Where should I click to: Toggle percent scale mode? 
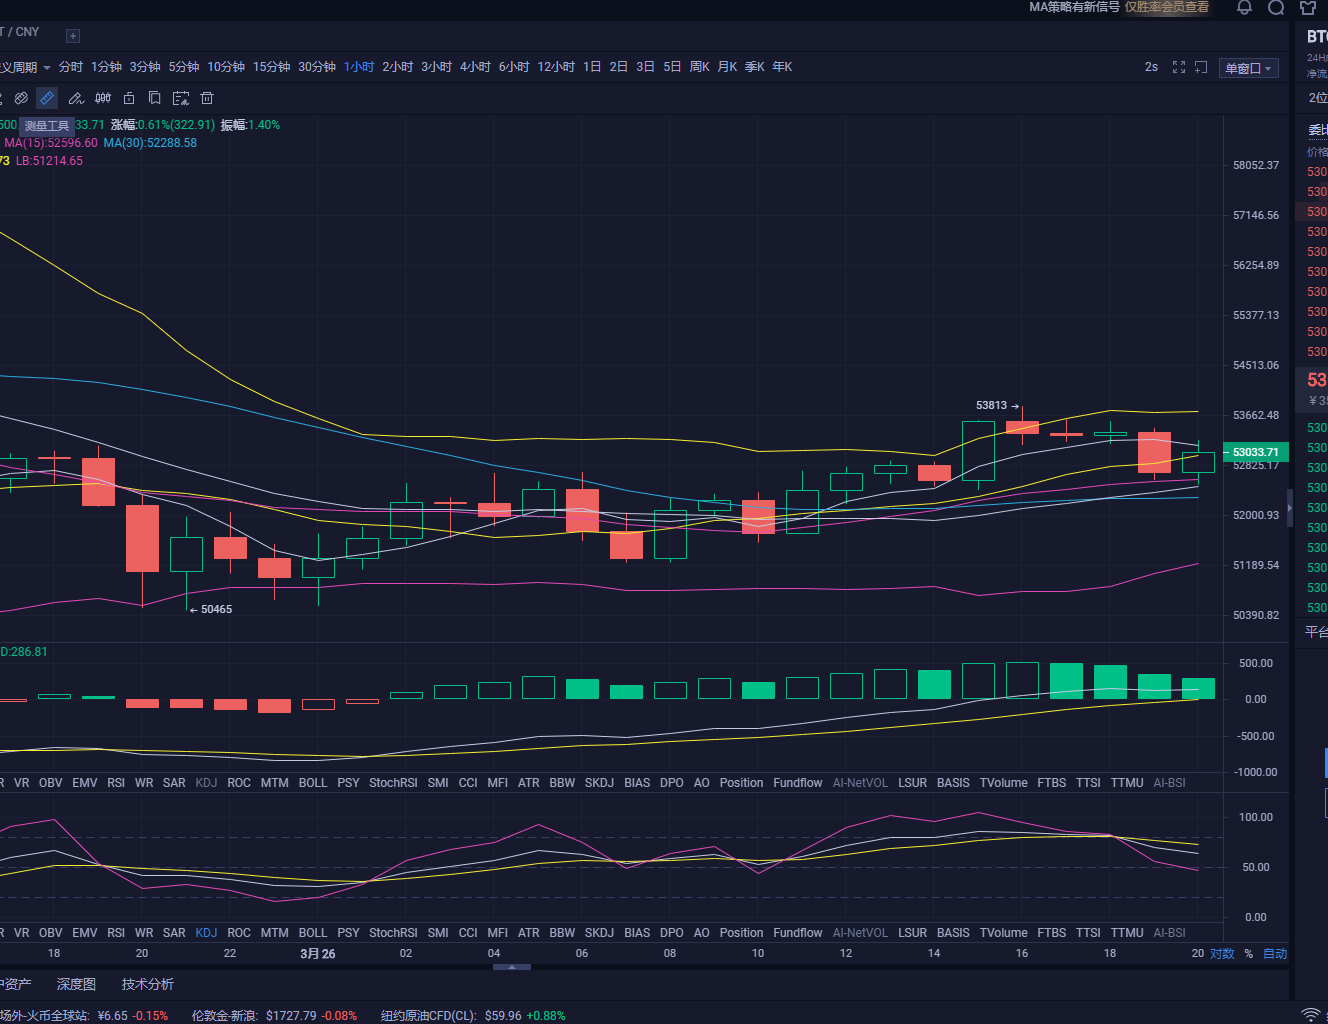1248,953
